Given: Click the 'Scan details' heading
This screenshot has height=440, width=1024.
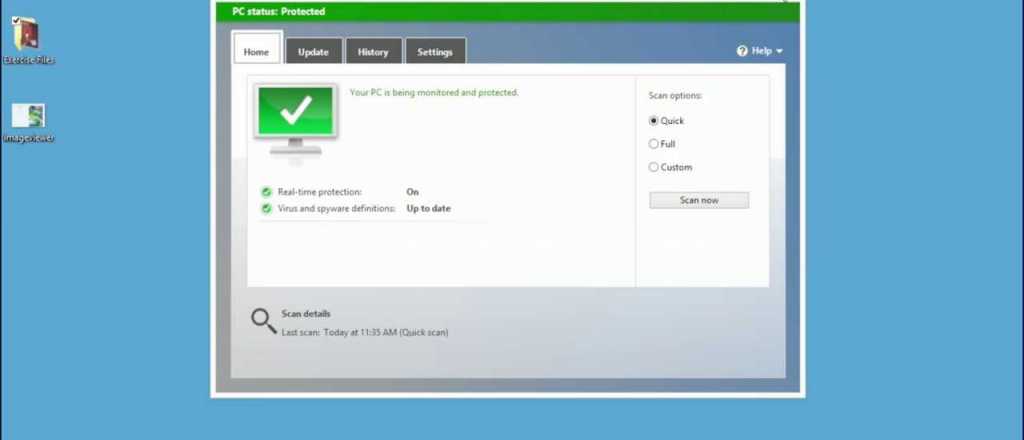Looking at the screenshot, I should pyautogui.click(x=306, y=314).
